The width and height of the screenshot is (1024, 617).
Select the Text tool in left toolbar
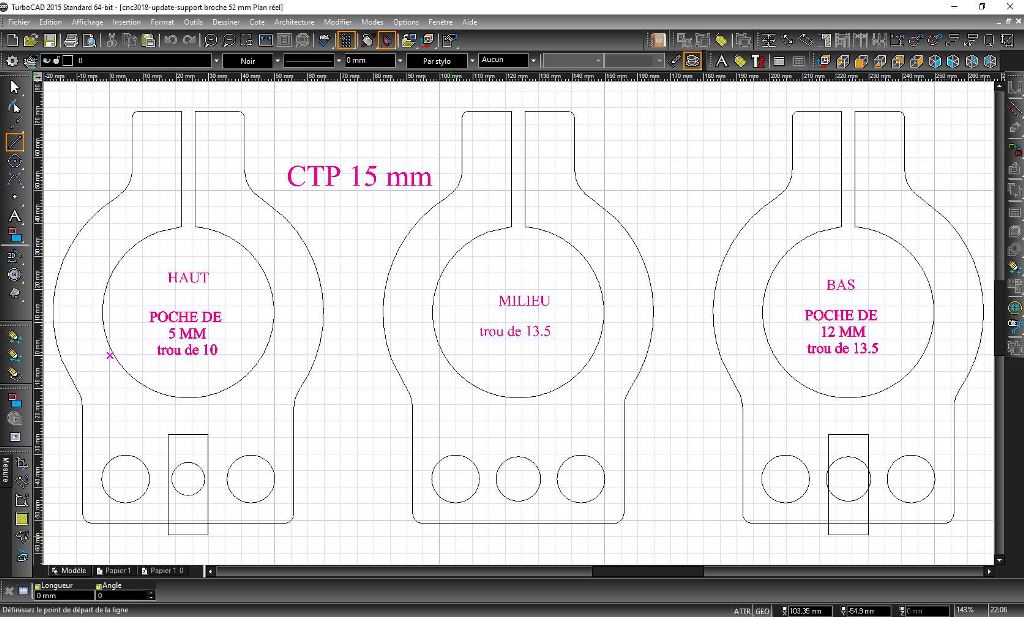pos(14,215)
